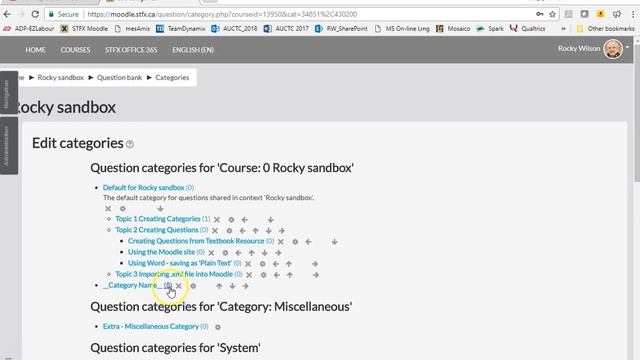Move 'Topic 2 Creating Questions' right
The image size is (640, 360).
click(281, 231)
